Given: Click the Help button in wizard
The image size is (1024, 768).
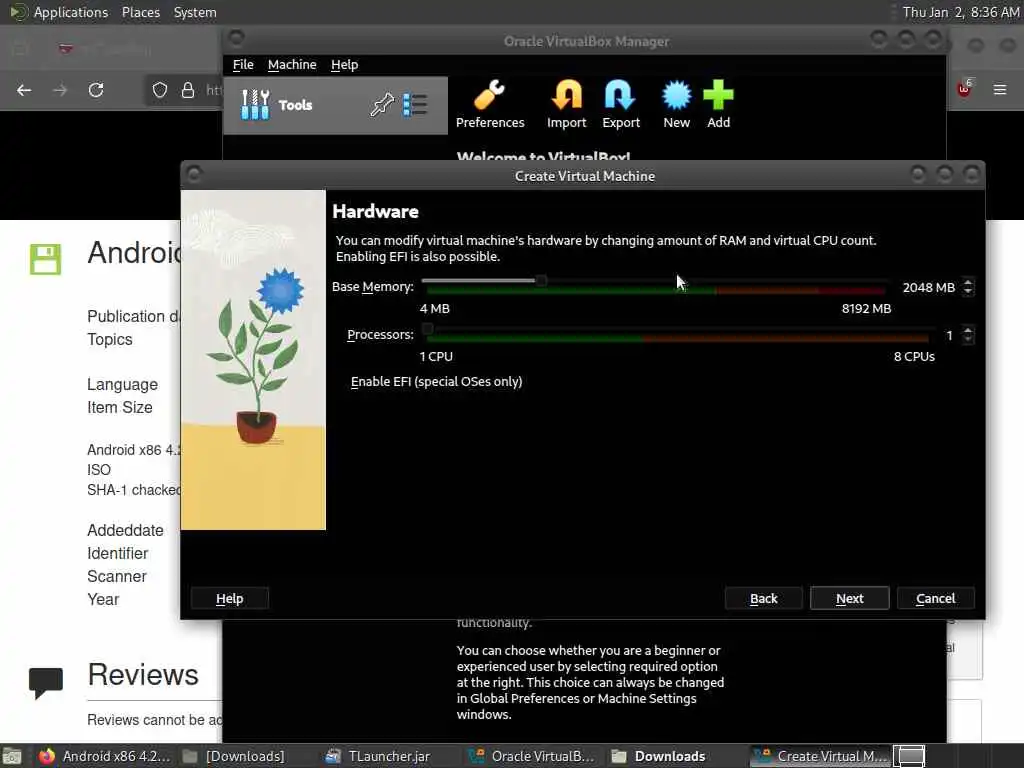Looking at the screenshot, I should pos(229,598).
